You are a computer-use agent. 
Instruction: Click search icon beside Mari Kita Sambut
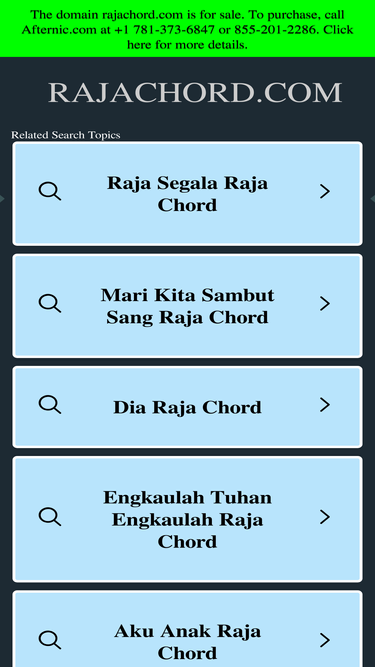[50, 304]
